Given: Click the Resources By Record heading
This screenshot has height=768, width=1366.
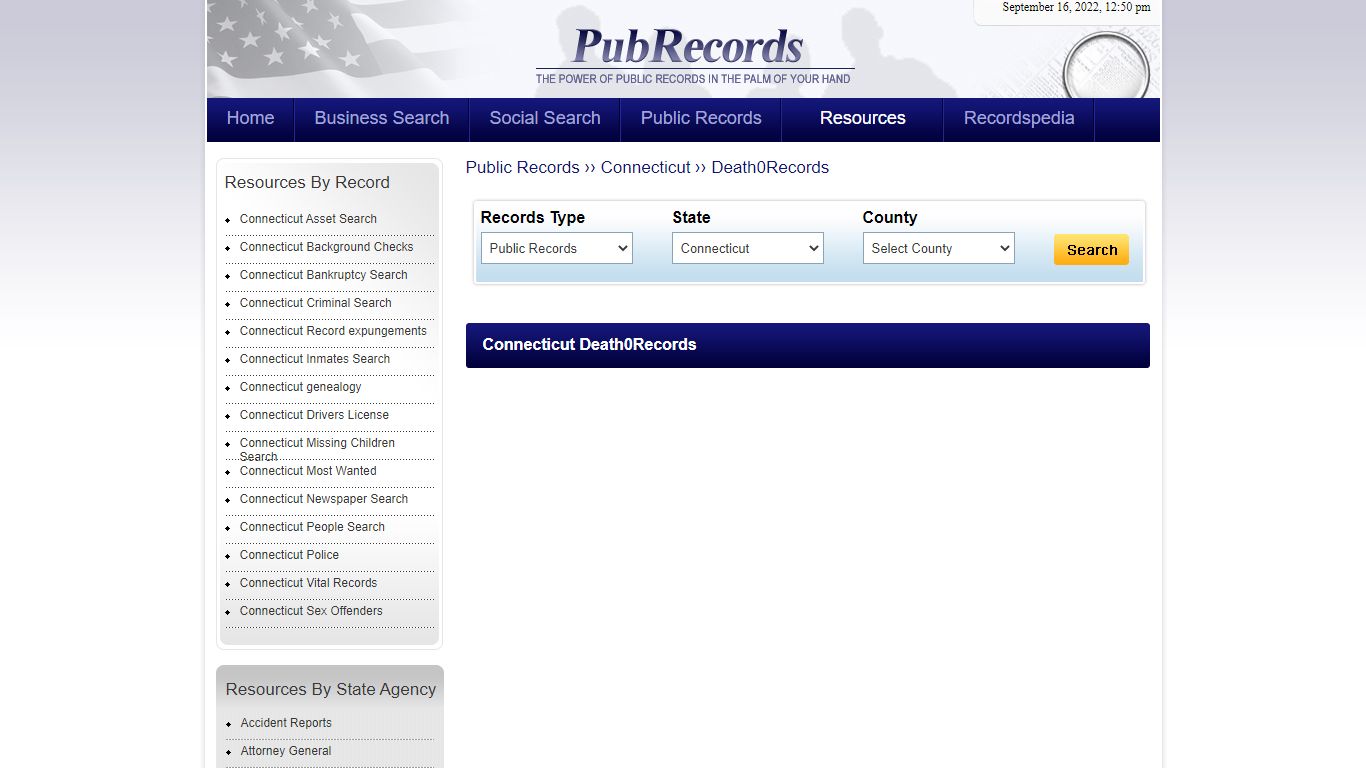Looking at the screenshot, I should pos(307,183).
